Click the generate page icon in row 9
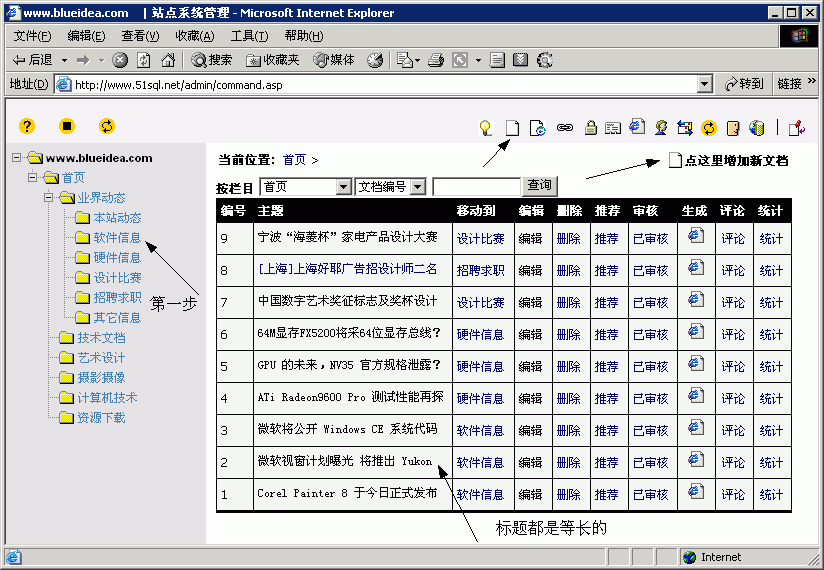The image size is (824, 570). tap(696, 235)
